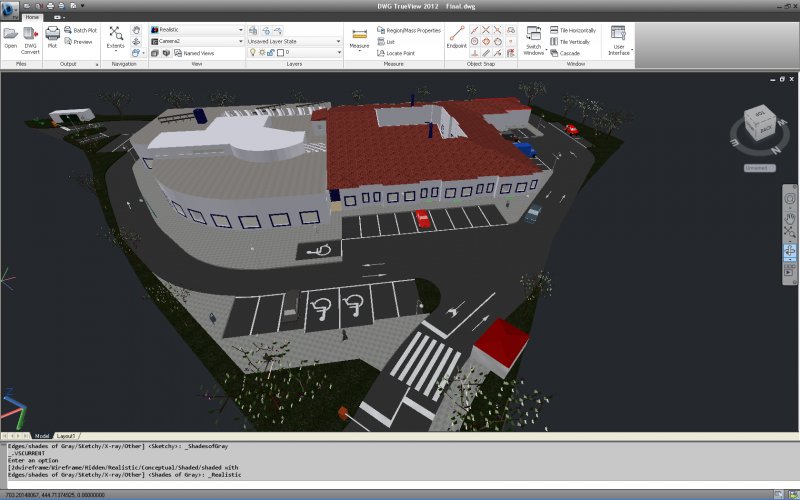Image resolution: width=800 pixels, height=500 pixels.
Task: Start Batch Plot
Action: [x=81, y=30]
